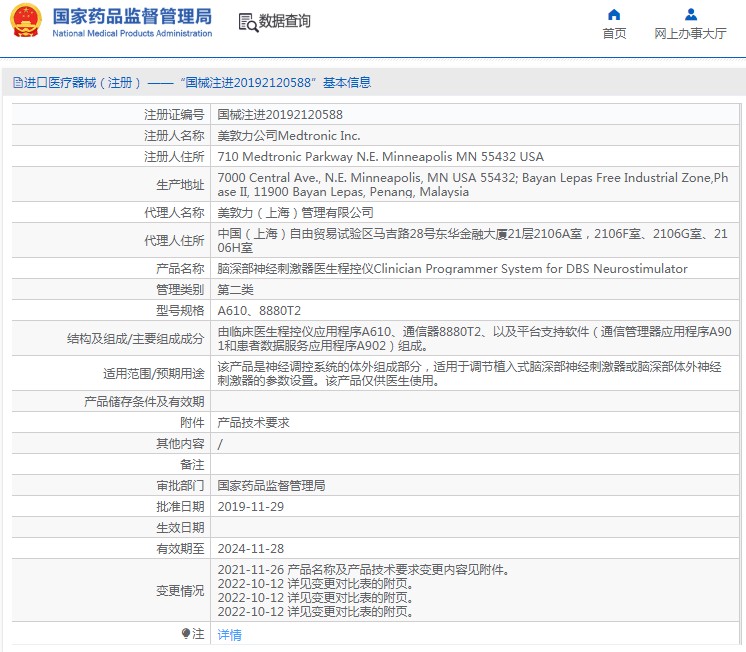This screenshot has width=746, height=652.
Task: Select product name Clinician Programmer System text
Action: pyautogui.click(x=530, y=268)
